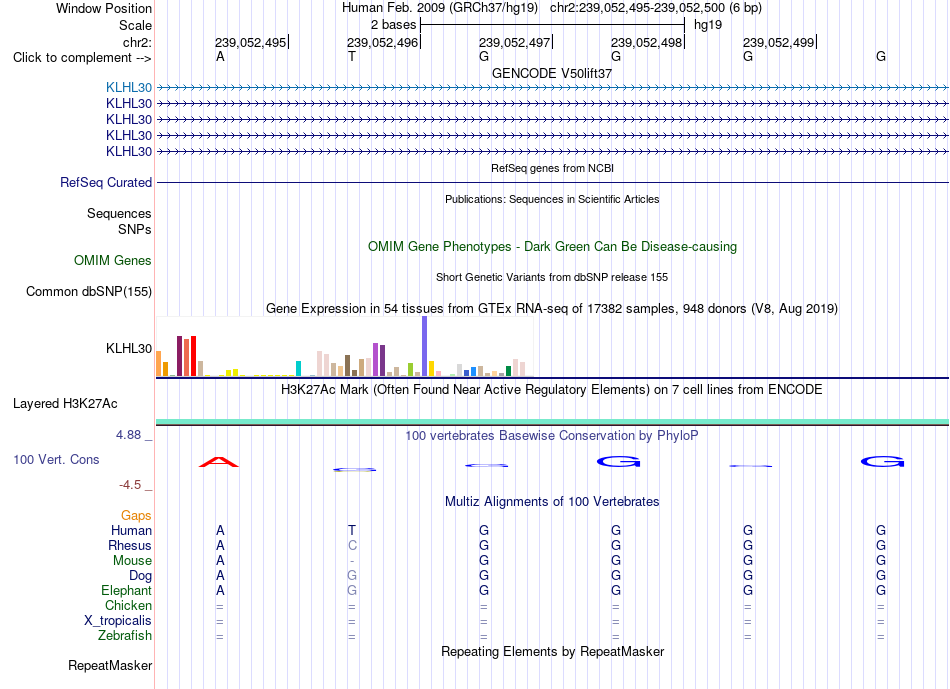Open the Layered H3K27Ac track label
Screen dimensions: 950x689
click(65, 404)
